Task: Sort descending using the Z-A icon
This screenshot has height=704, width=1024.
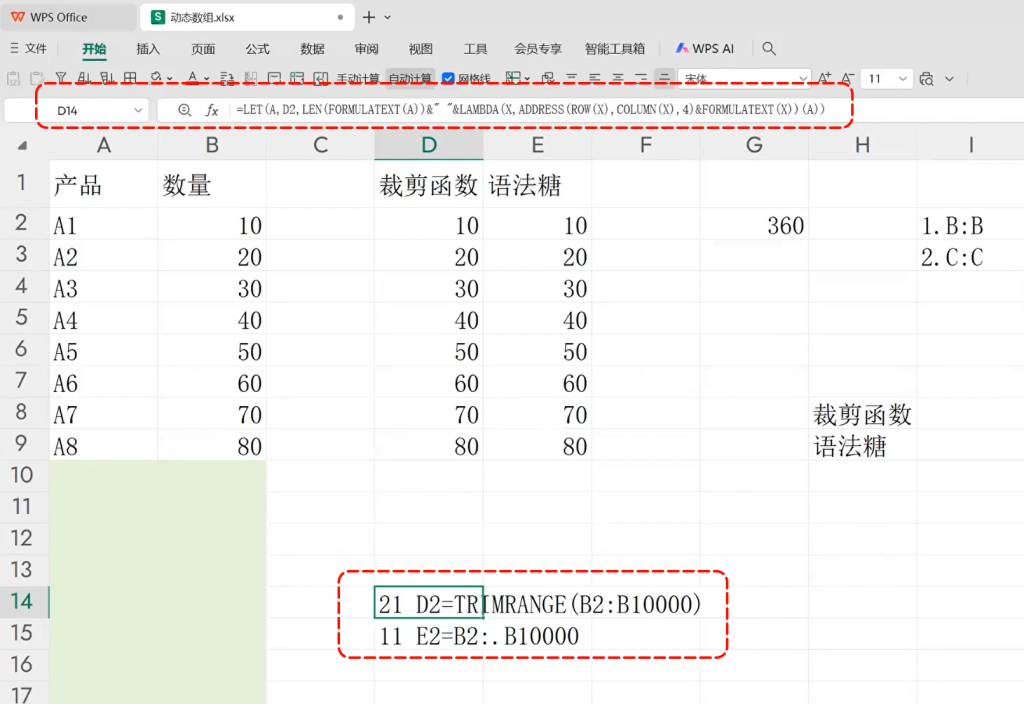Action: pyautogui.click(x=107, y=78)
